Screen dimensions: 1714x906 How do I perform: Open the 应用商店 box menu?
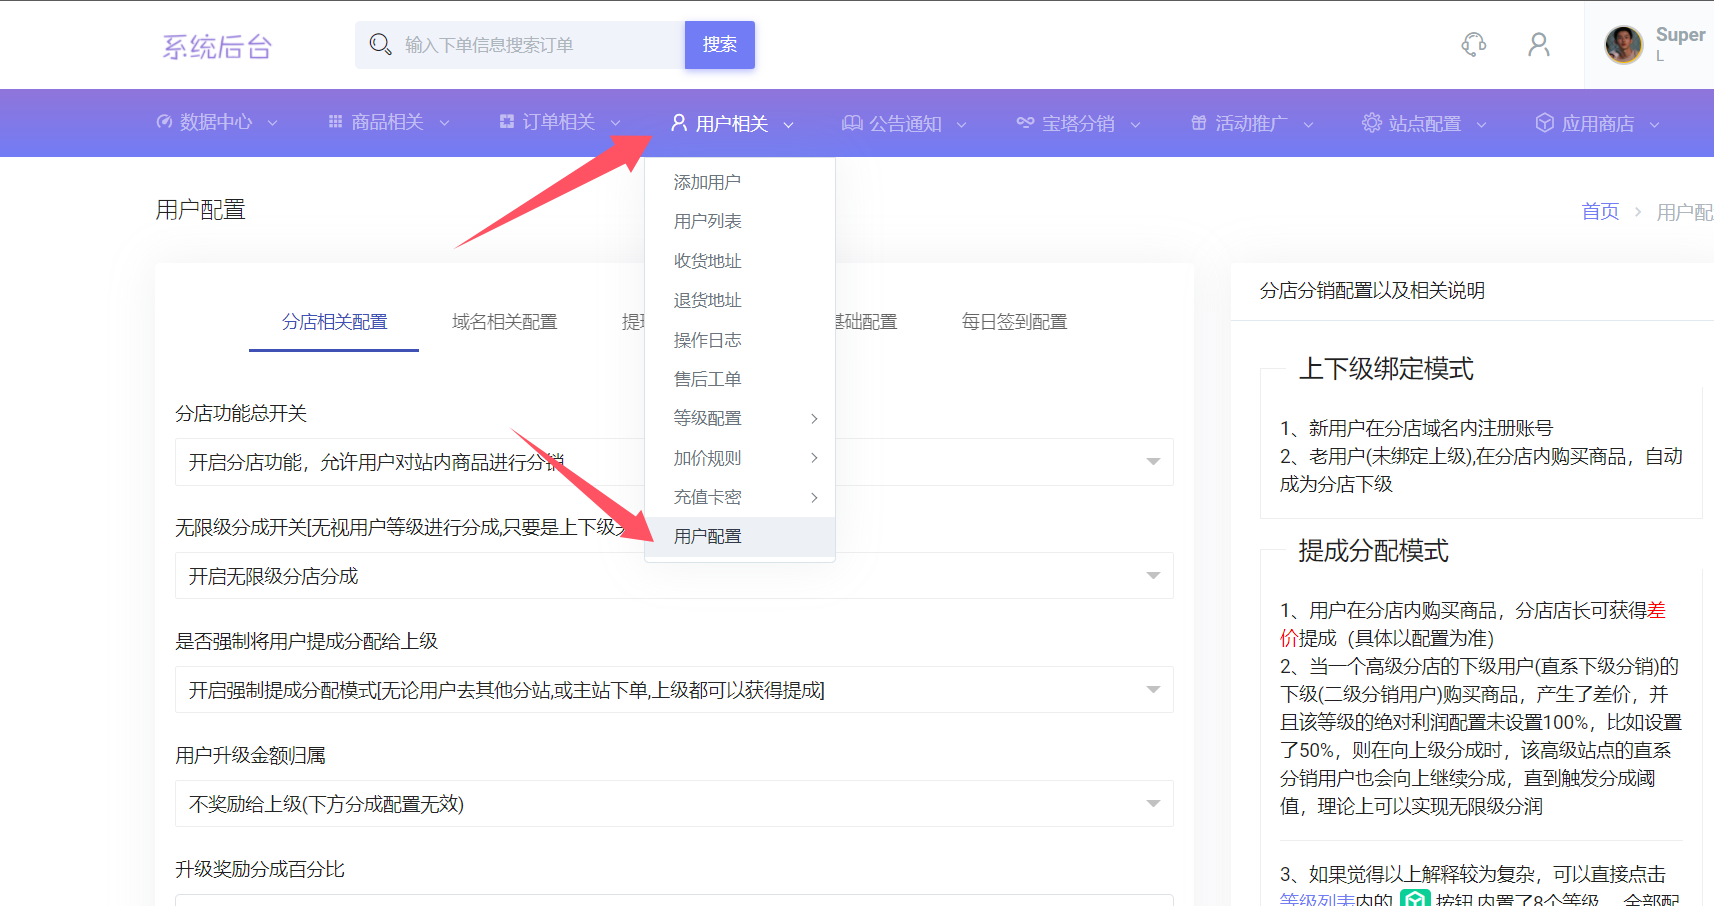[x=1597, y=123]
